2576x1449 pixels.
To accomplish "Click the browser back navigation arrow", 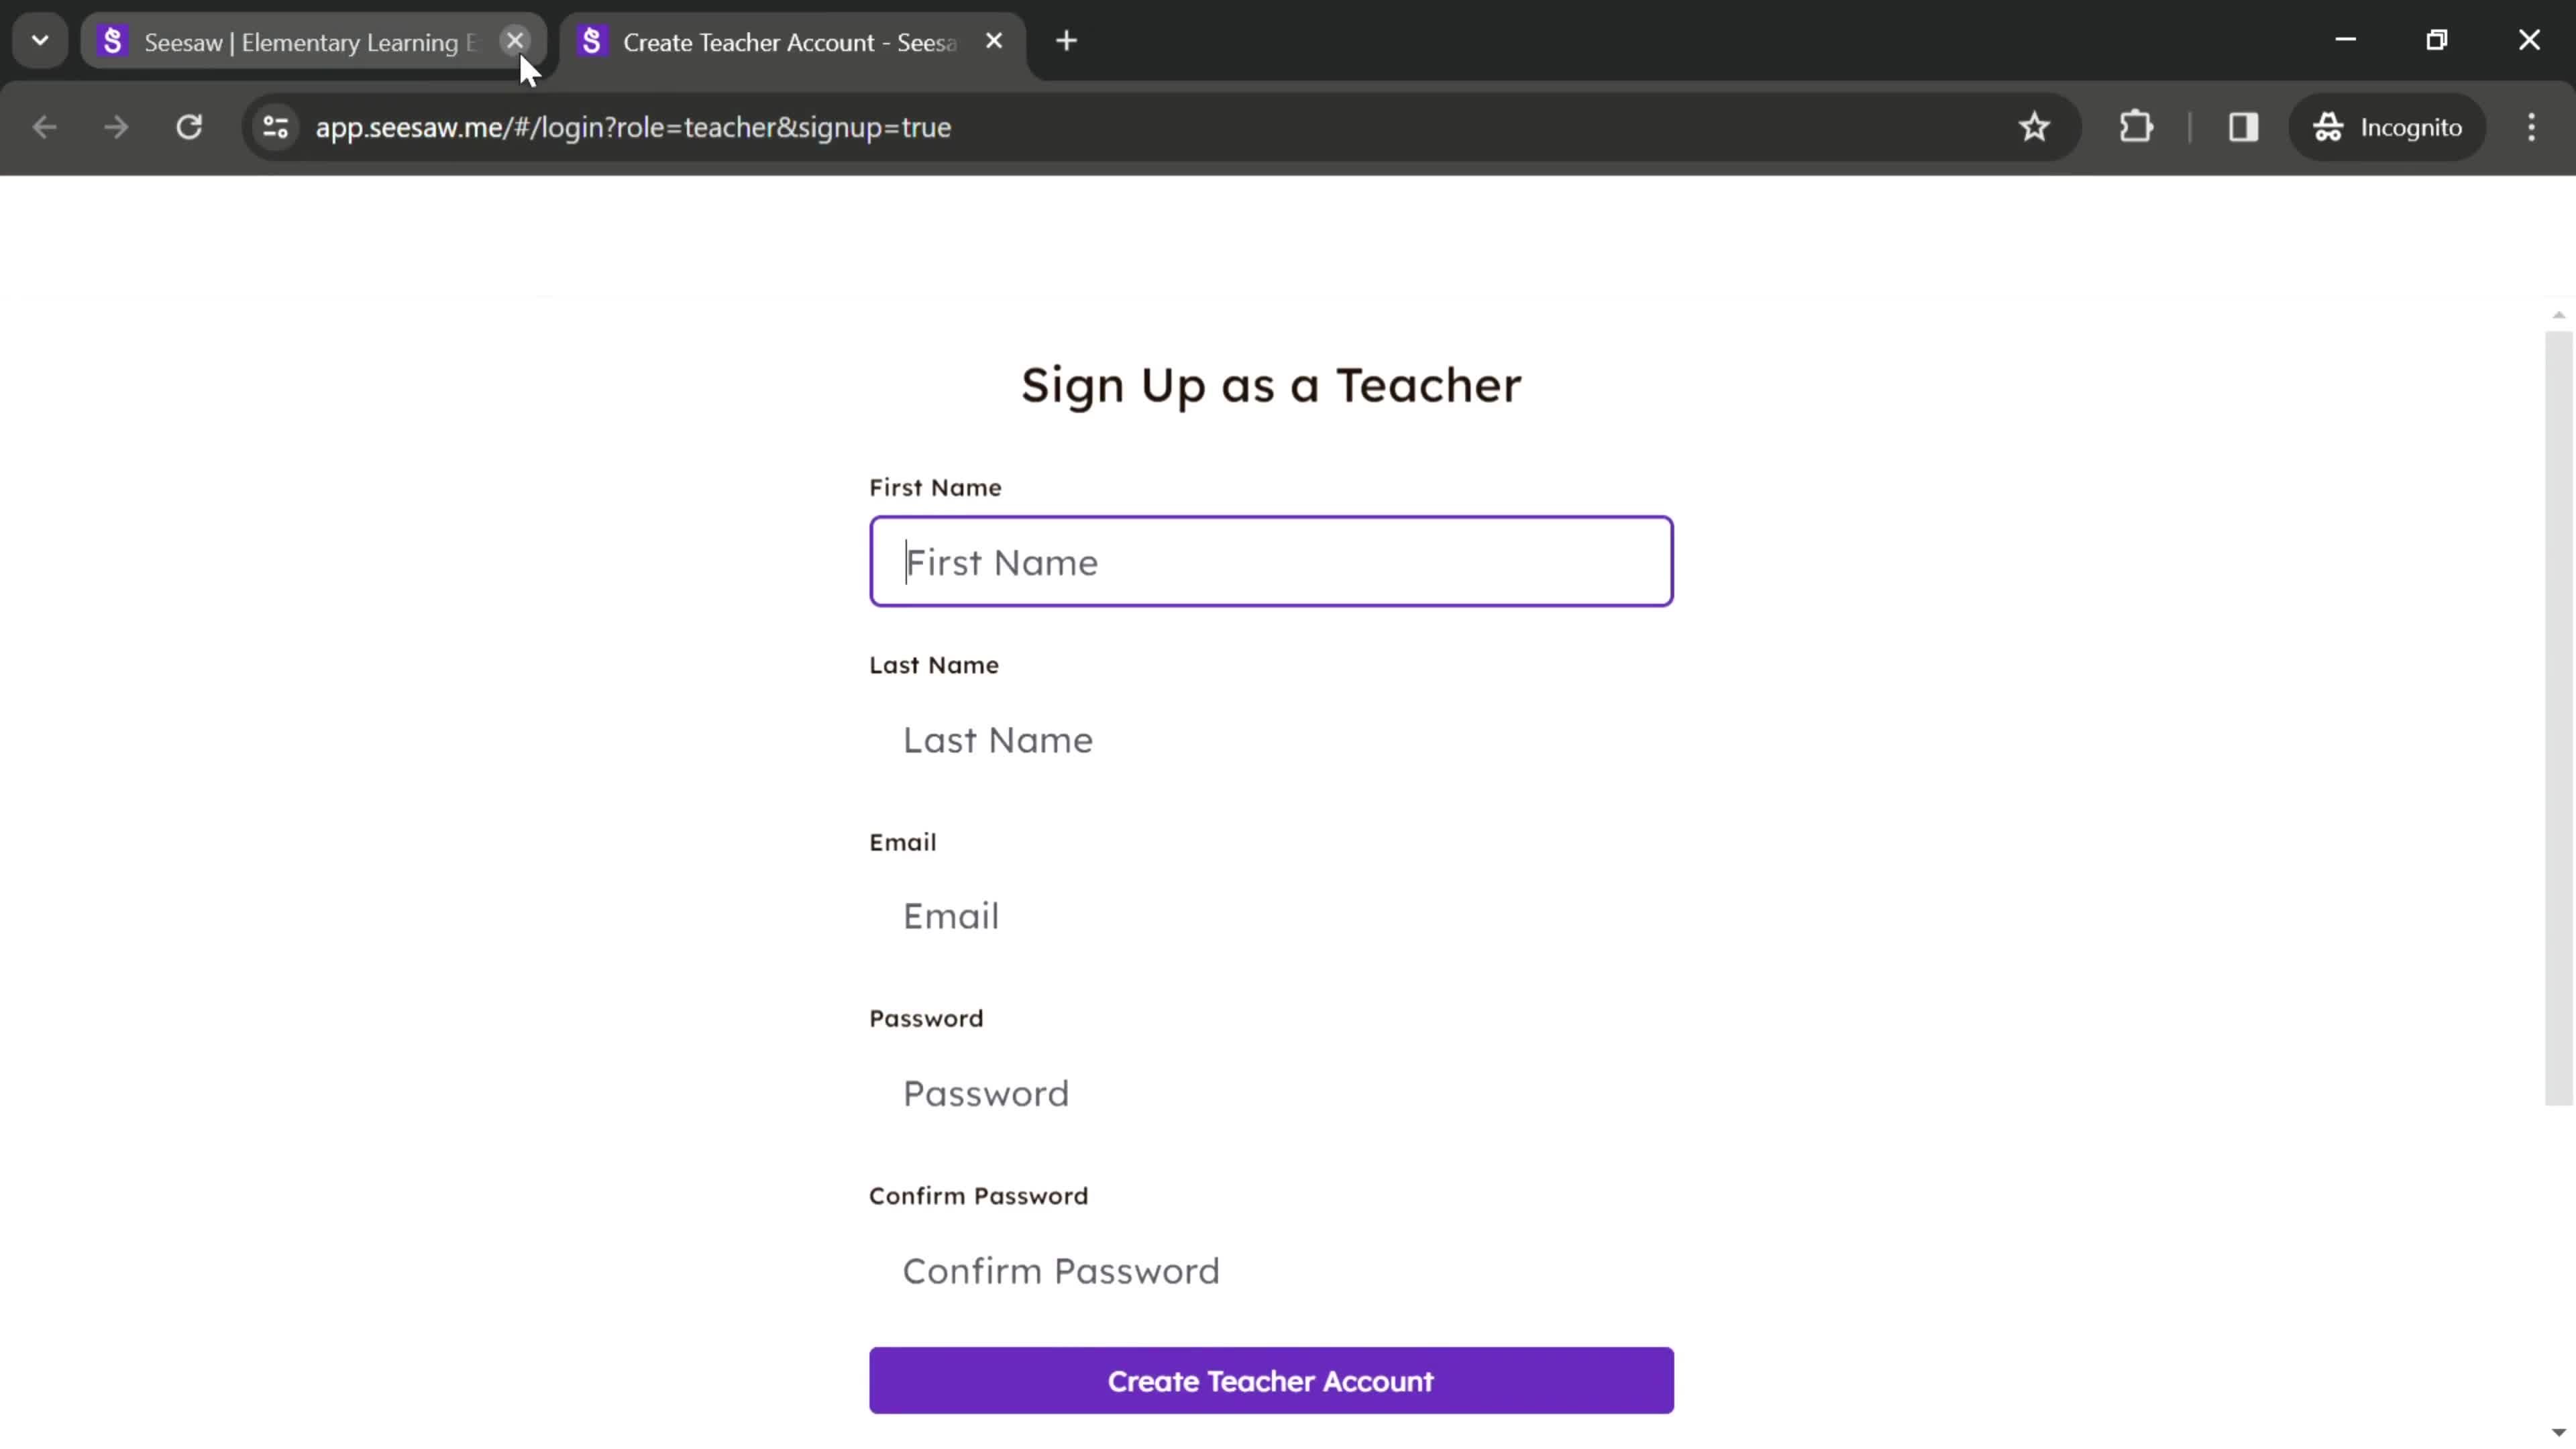I will 44,125.
